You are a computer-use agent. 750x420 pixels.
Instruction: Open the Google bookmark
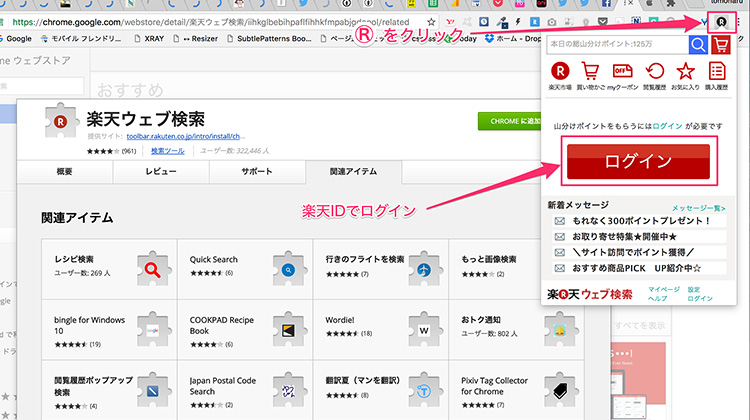pyautogui.click(x=16, y=39)
